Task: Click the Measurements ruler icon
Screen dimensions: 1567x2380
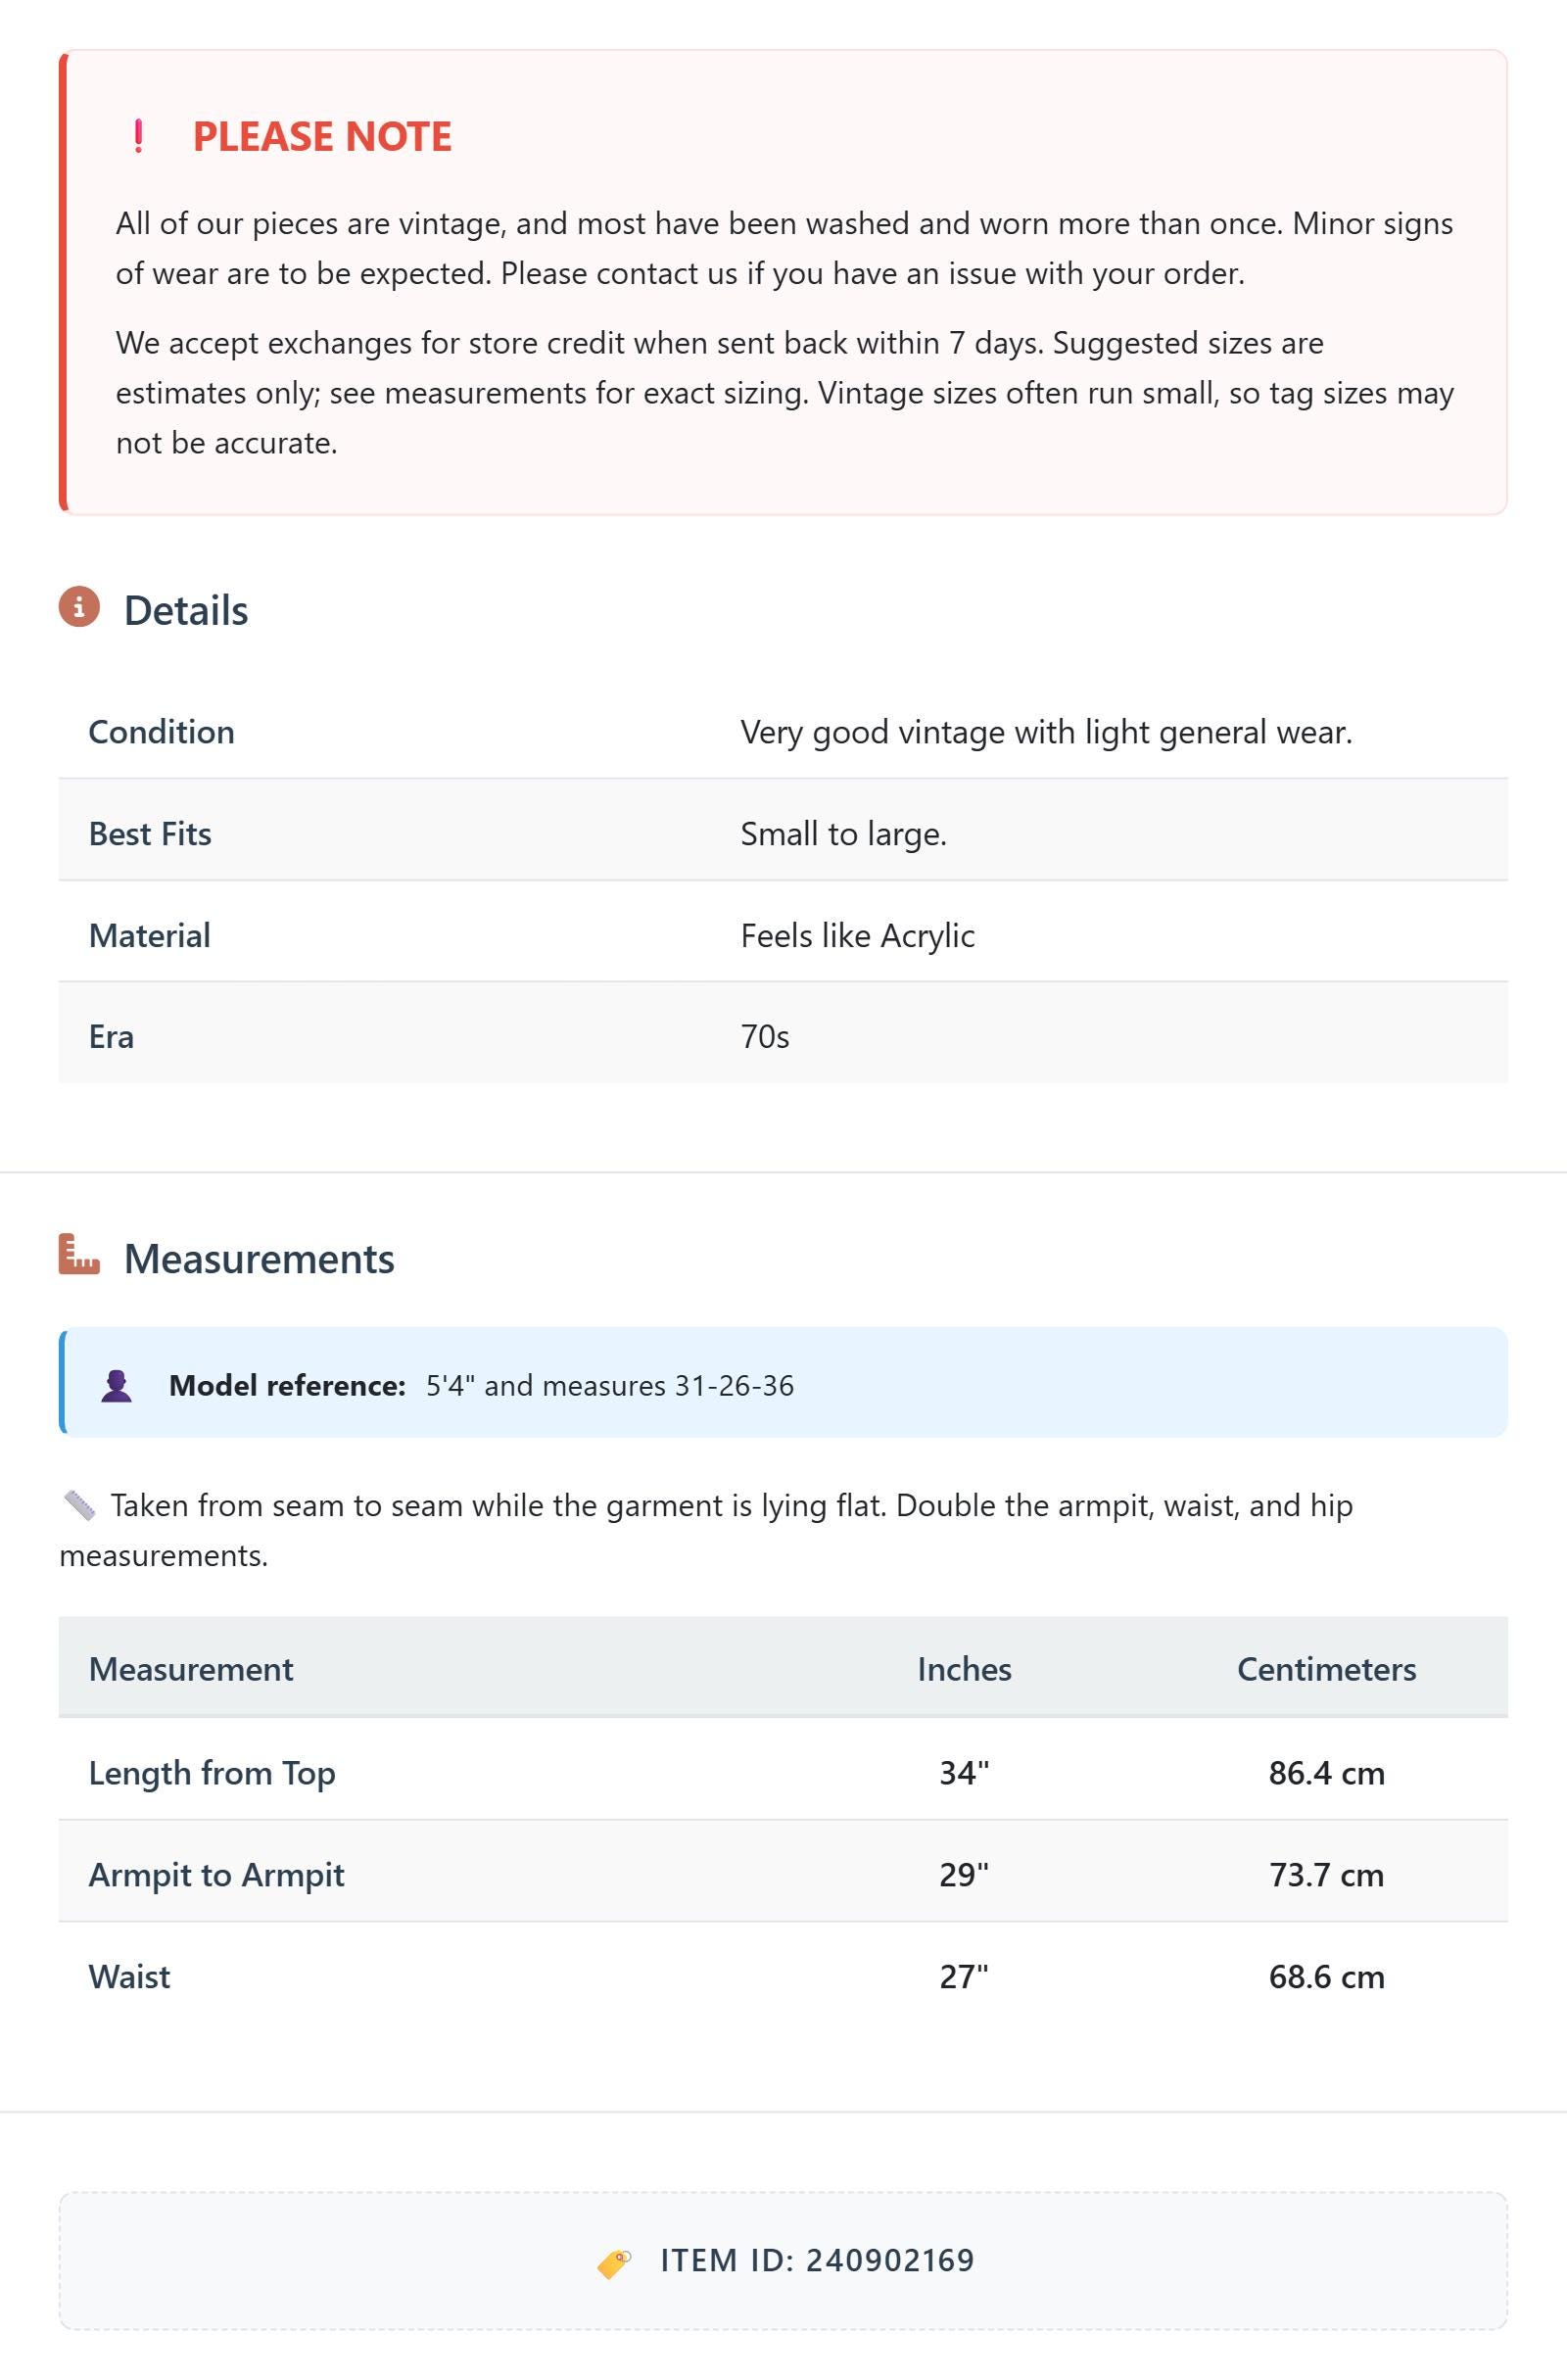Action: [x=79, y=1254]
